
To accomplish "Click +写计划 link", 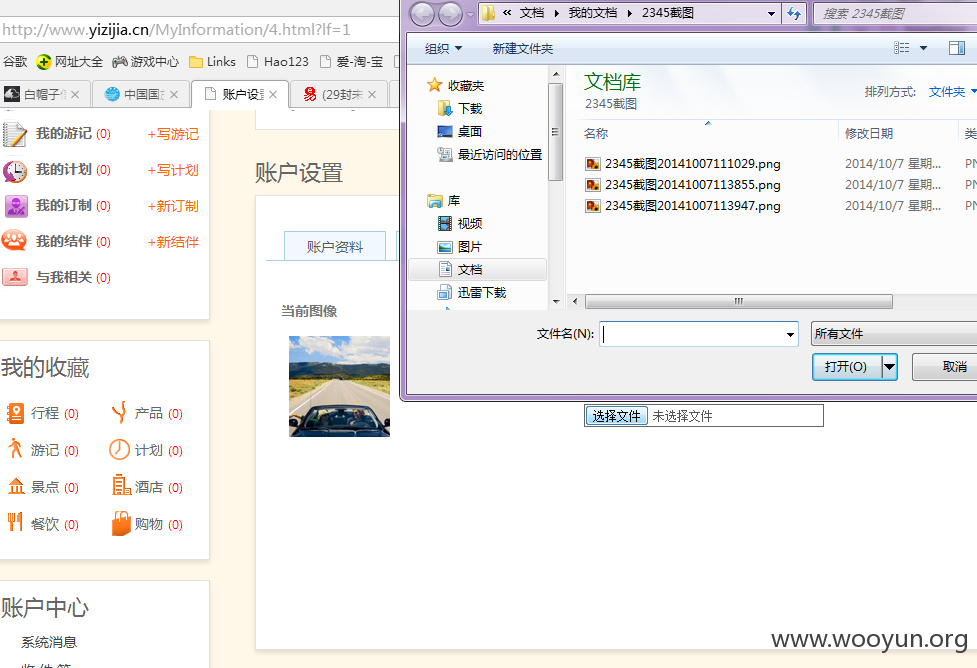I will pyautogui.click(x=173, y=170).
